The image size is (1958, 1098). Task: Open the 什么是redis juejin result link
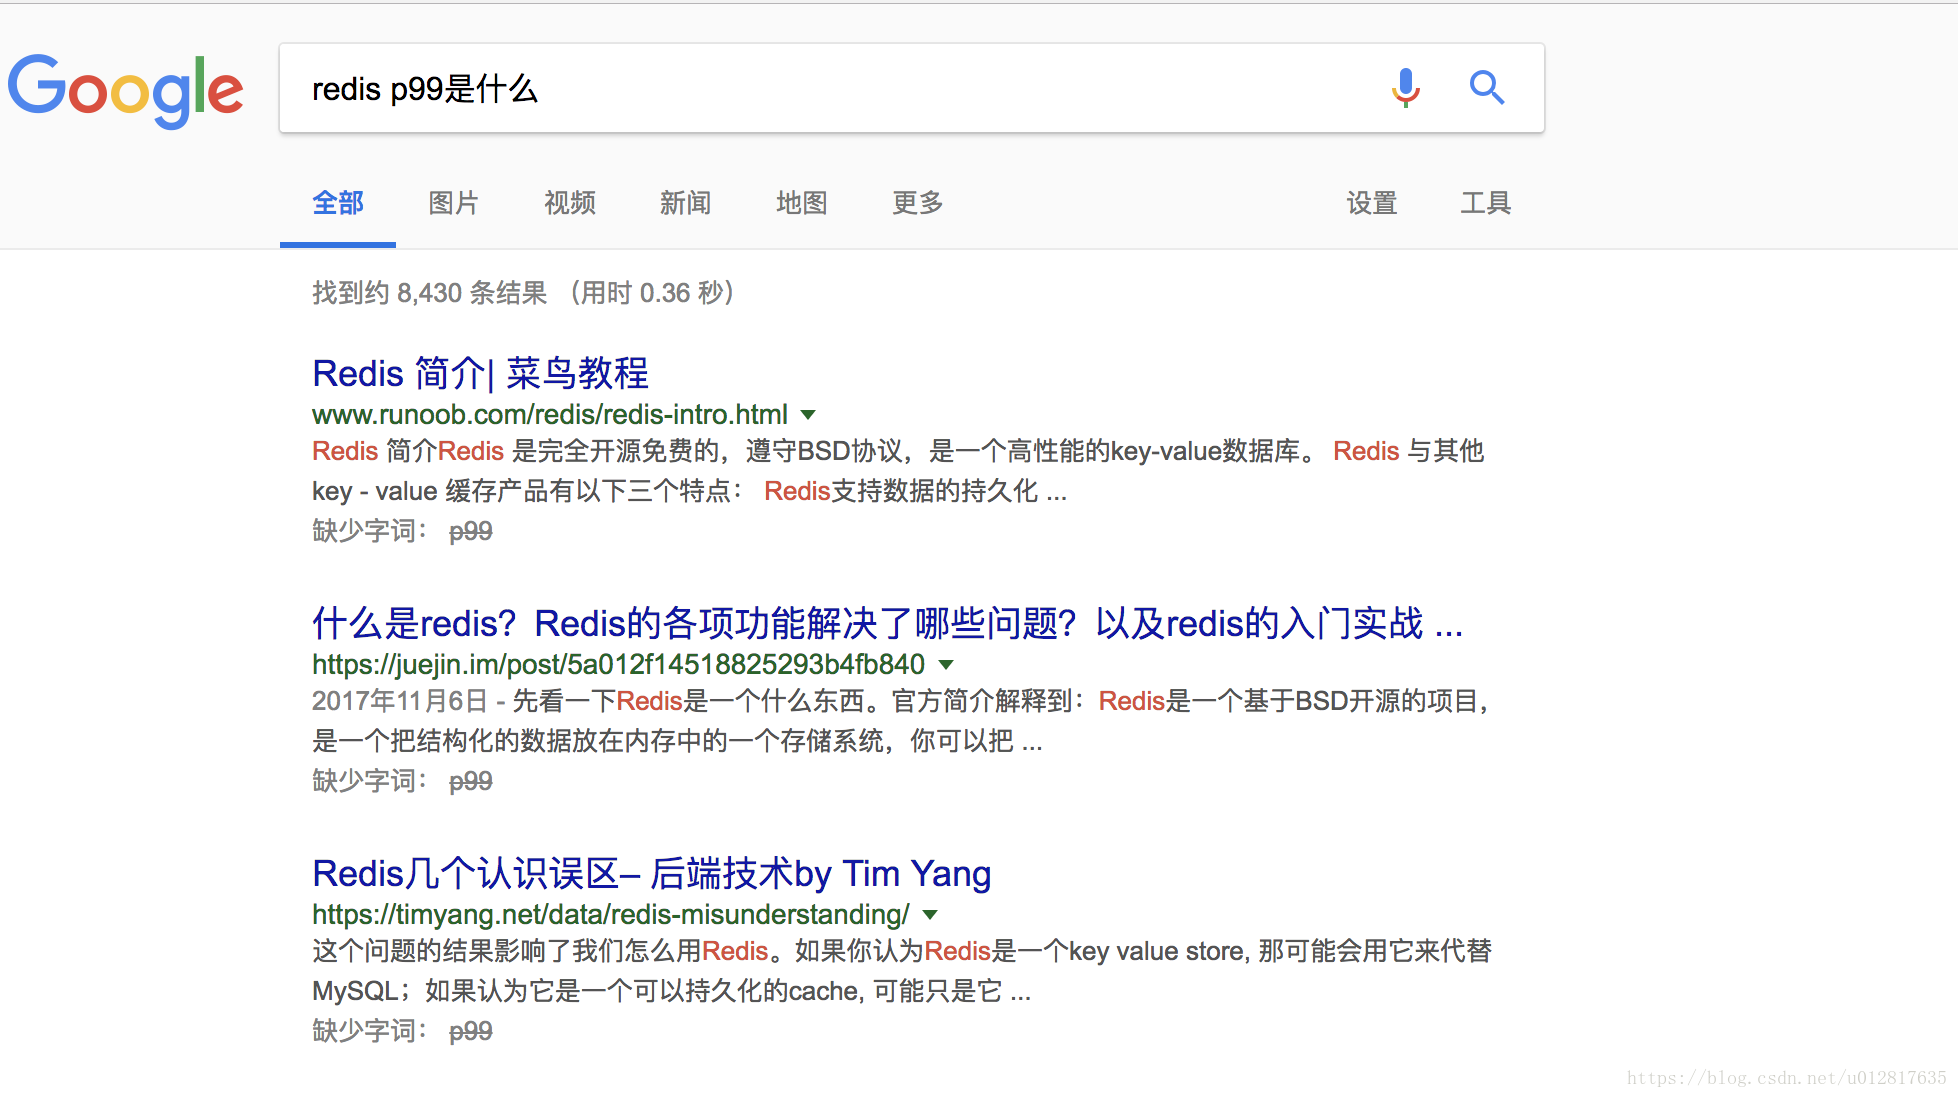(x=886, y=623)
